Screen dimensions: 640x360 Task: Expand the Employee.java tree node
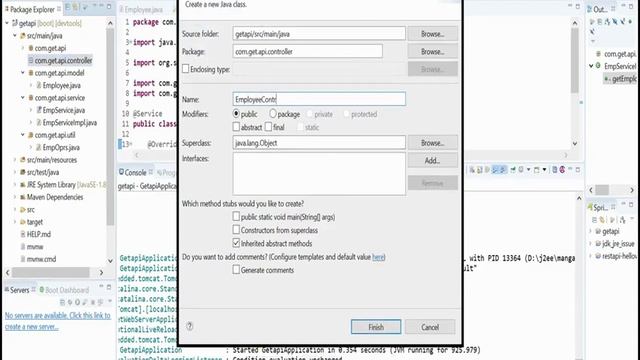pyautogui.click(x=31, y=85)
